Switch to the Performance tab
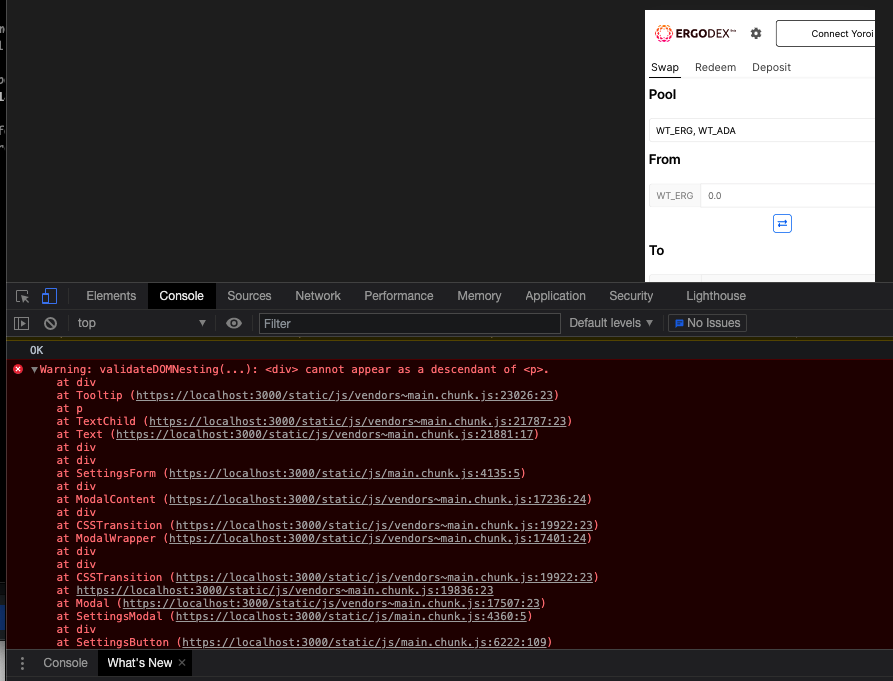 click(399, 296)
